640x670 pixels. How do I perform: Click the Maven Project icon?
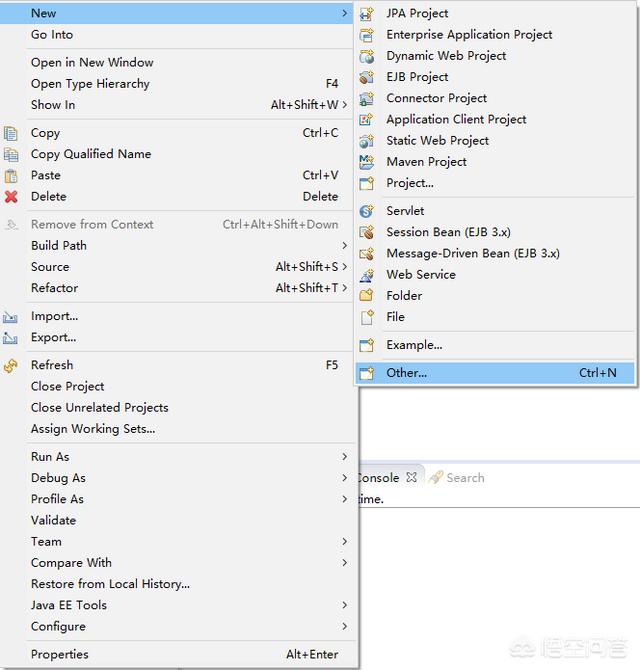point(367,162)
